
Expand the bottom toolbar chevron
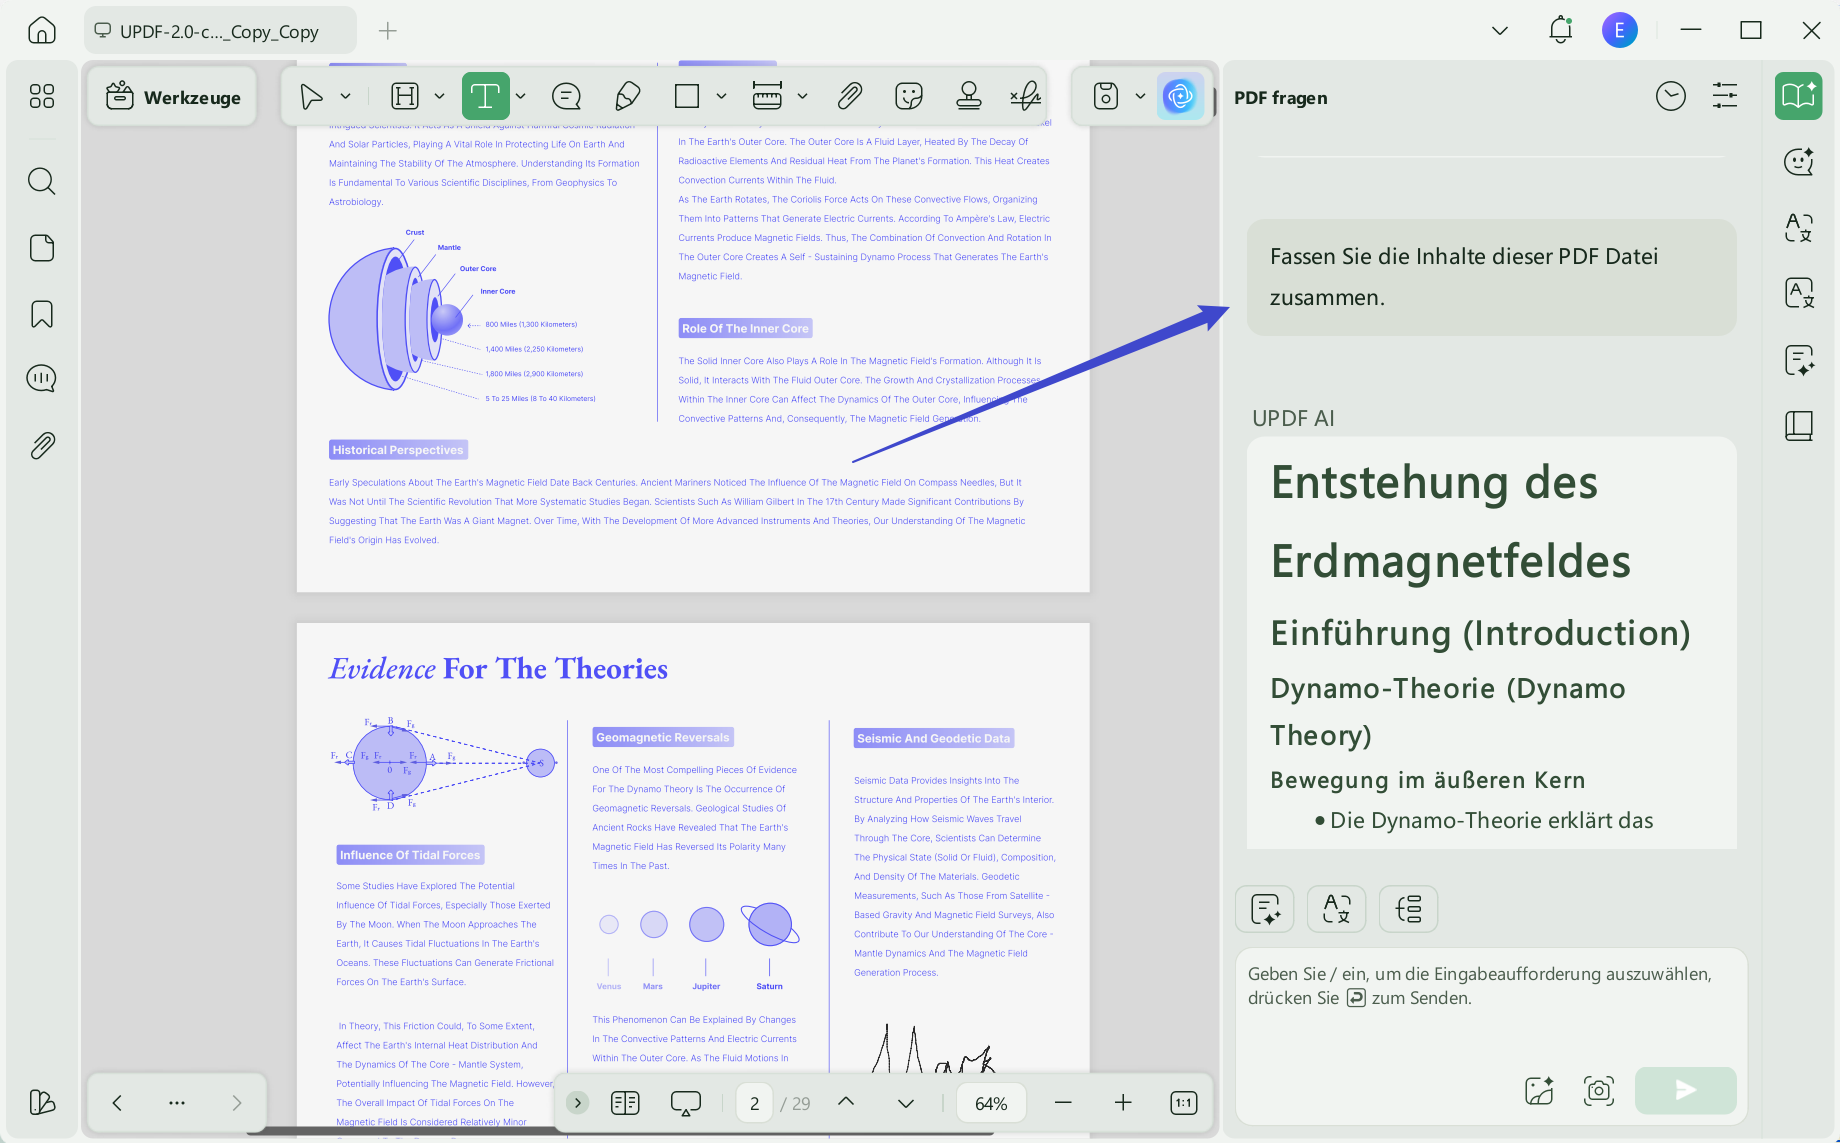pos(577,1103)
